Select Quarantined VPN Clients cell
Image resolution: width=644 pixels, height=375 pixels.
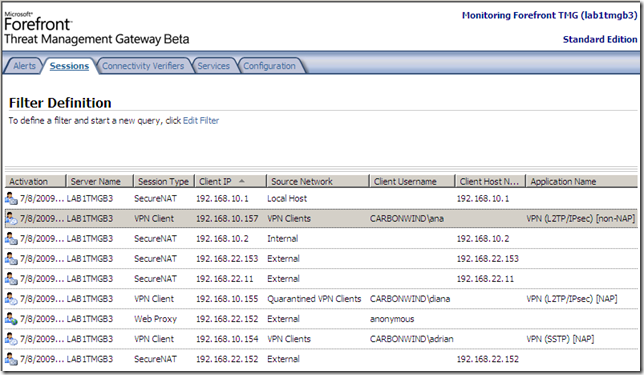[314, 299]
